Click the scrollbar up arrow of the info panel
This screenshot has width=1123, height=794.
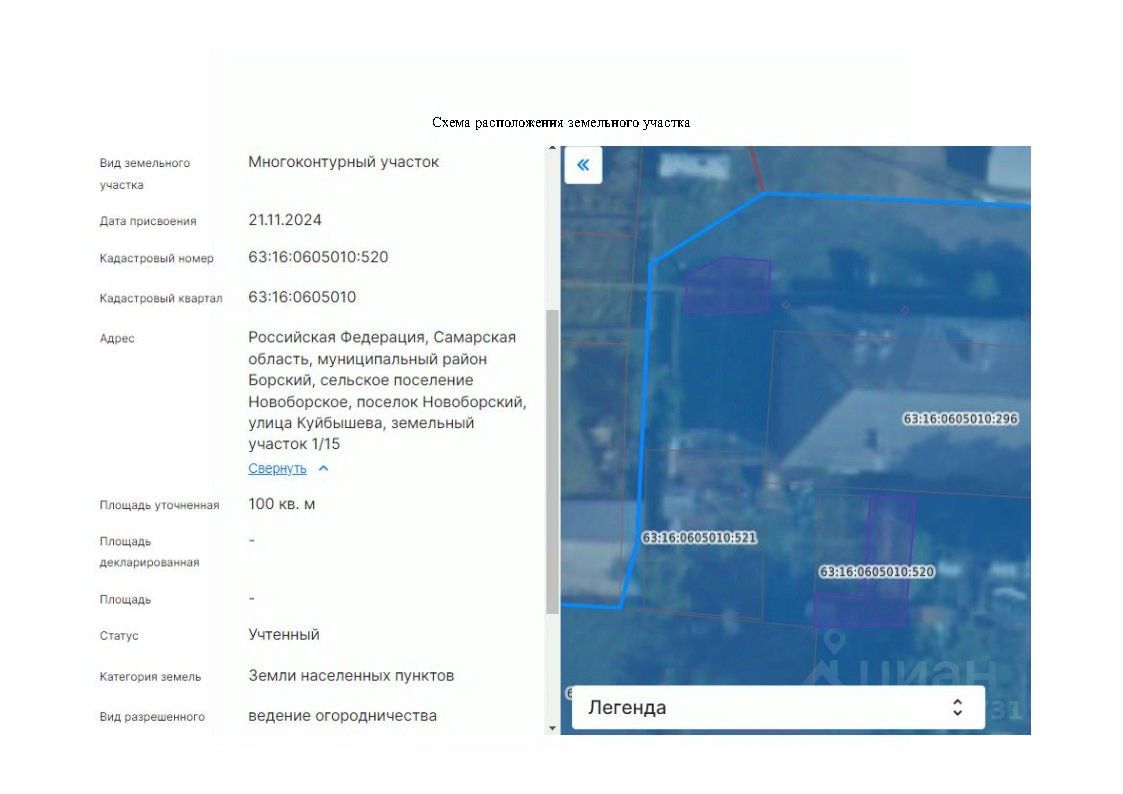551,148
